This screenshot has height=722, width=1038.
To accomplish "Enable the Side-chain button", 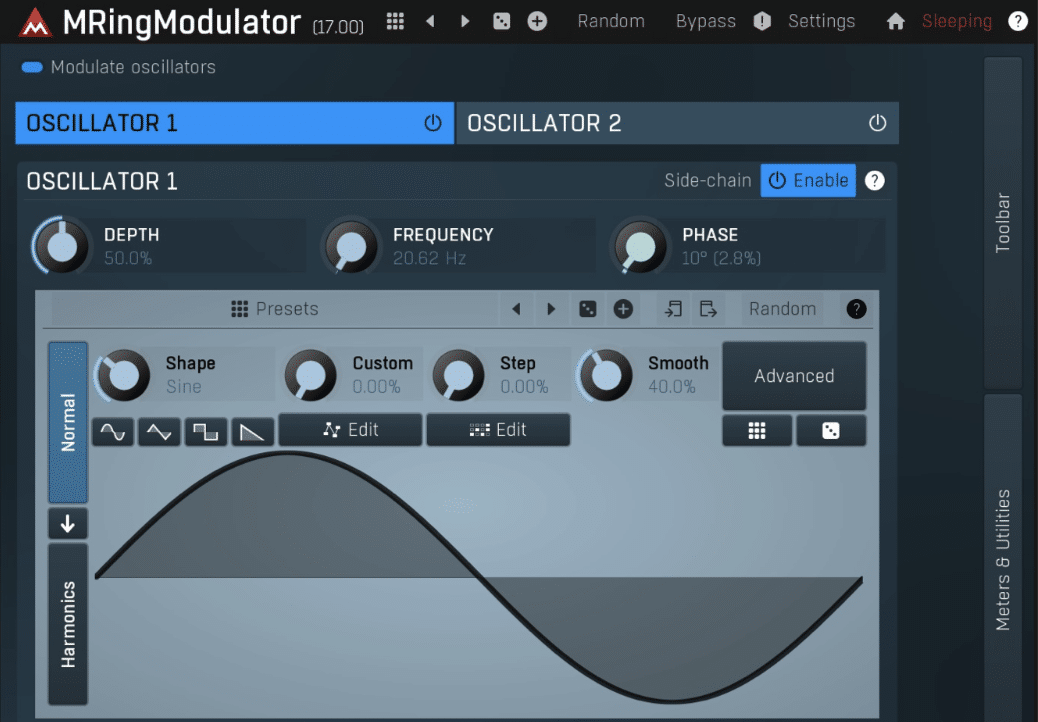I will tap(808, 181).
